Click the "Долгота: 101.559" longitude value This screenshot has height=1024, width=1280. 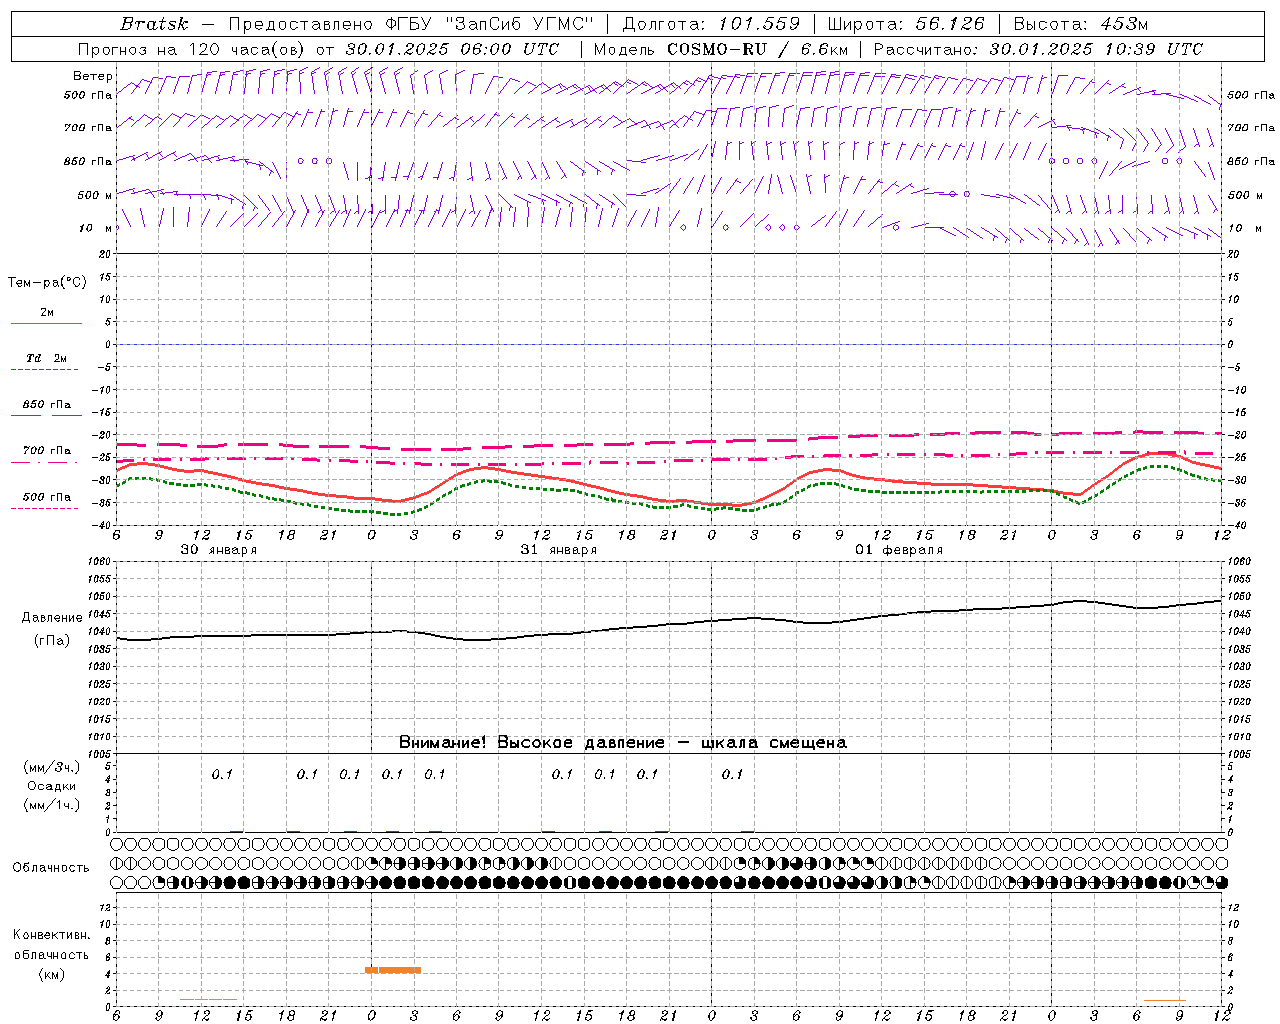pos(712,24)
